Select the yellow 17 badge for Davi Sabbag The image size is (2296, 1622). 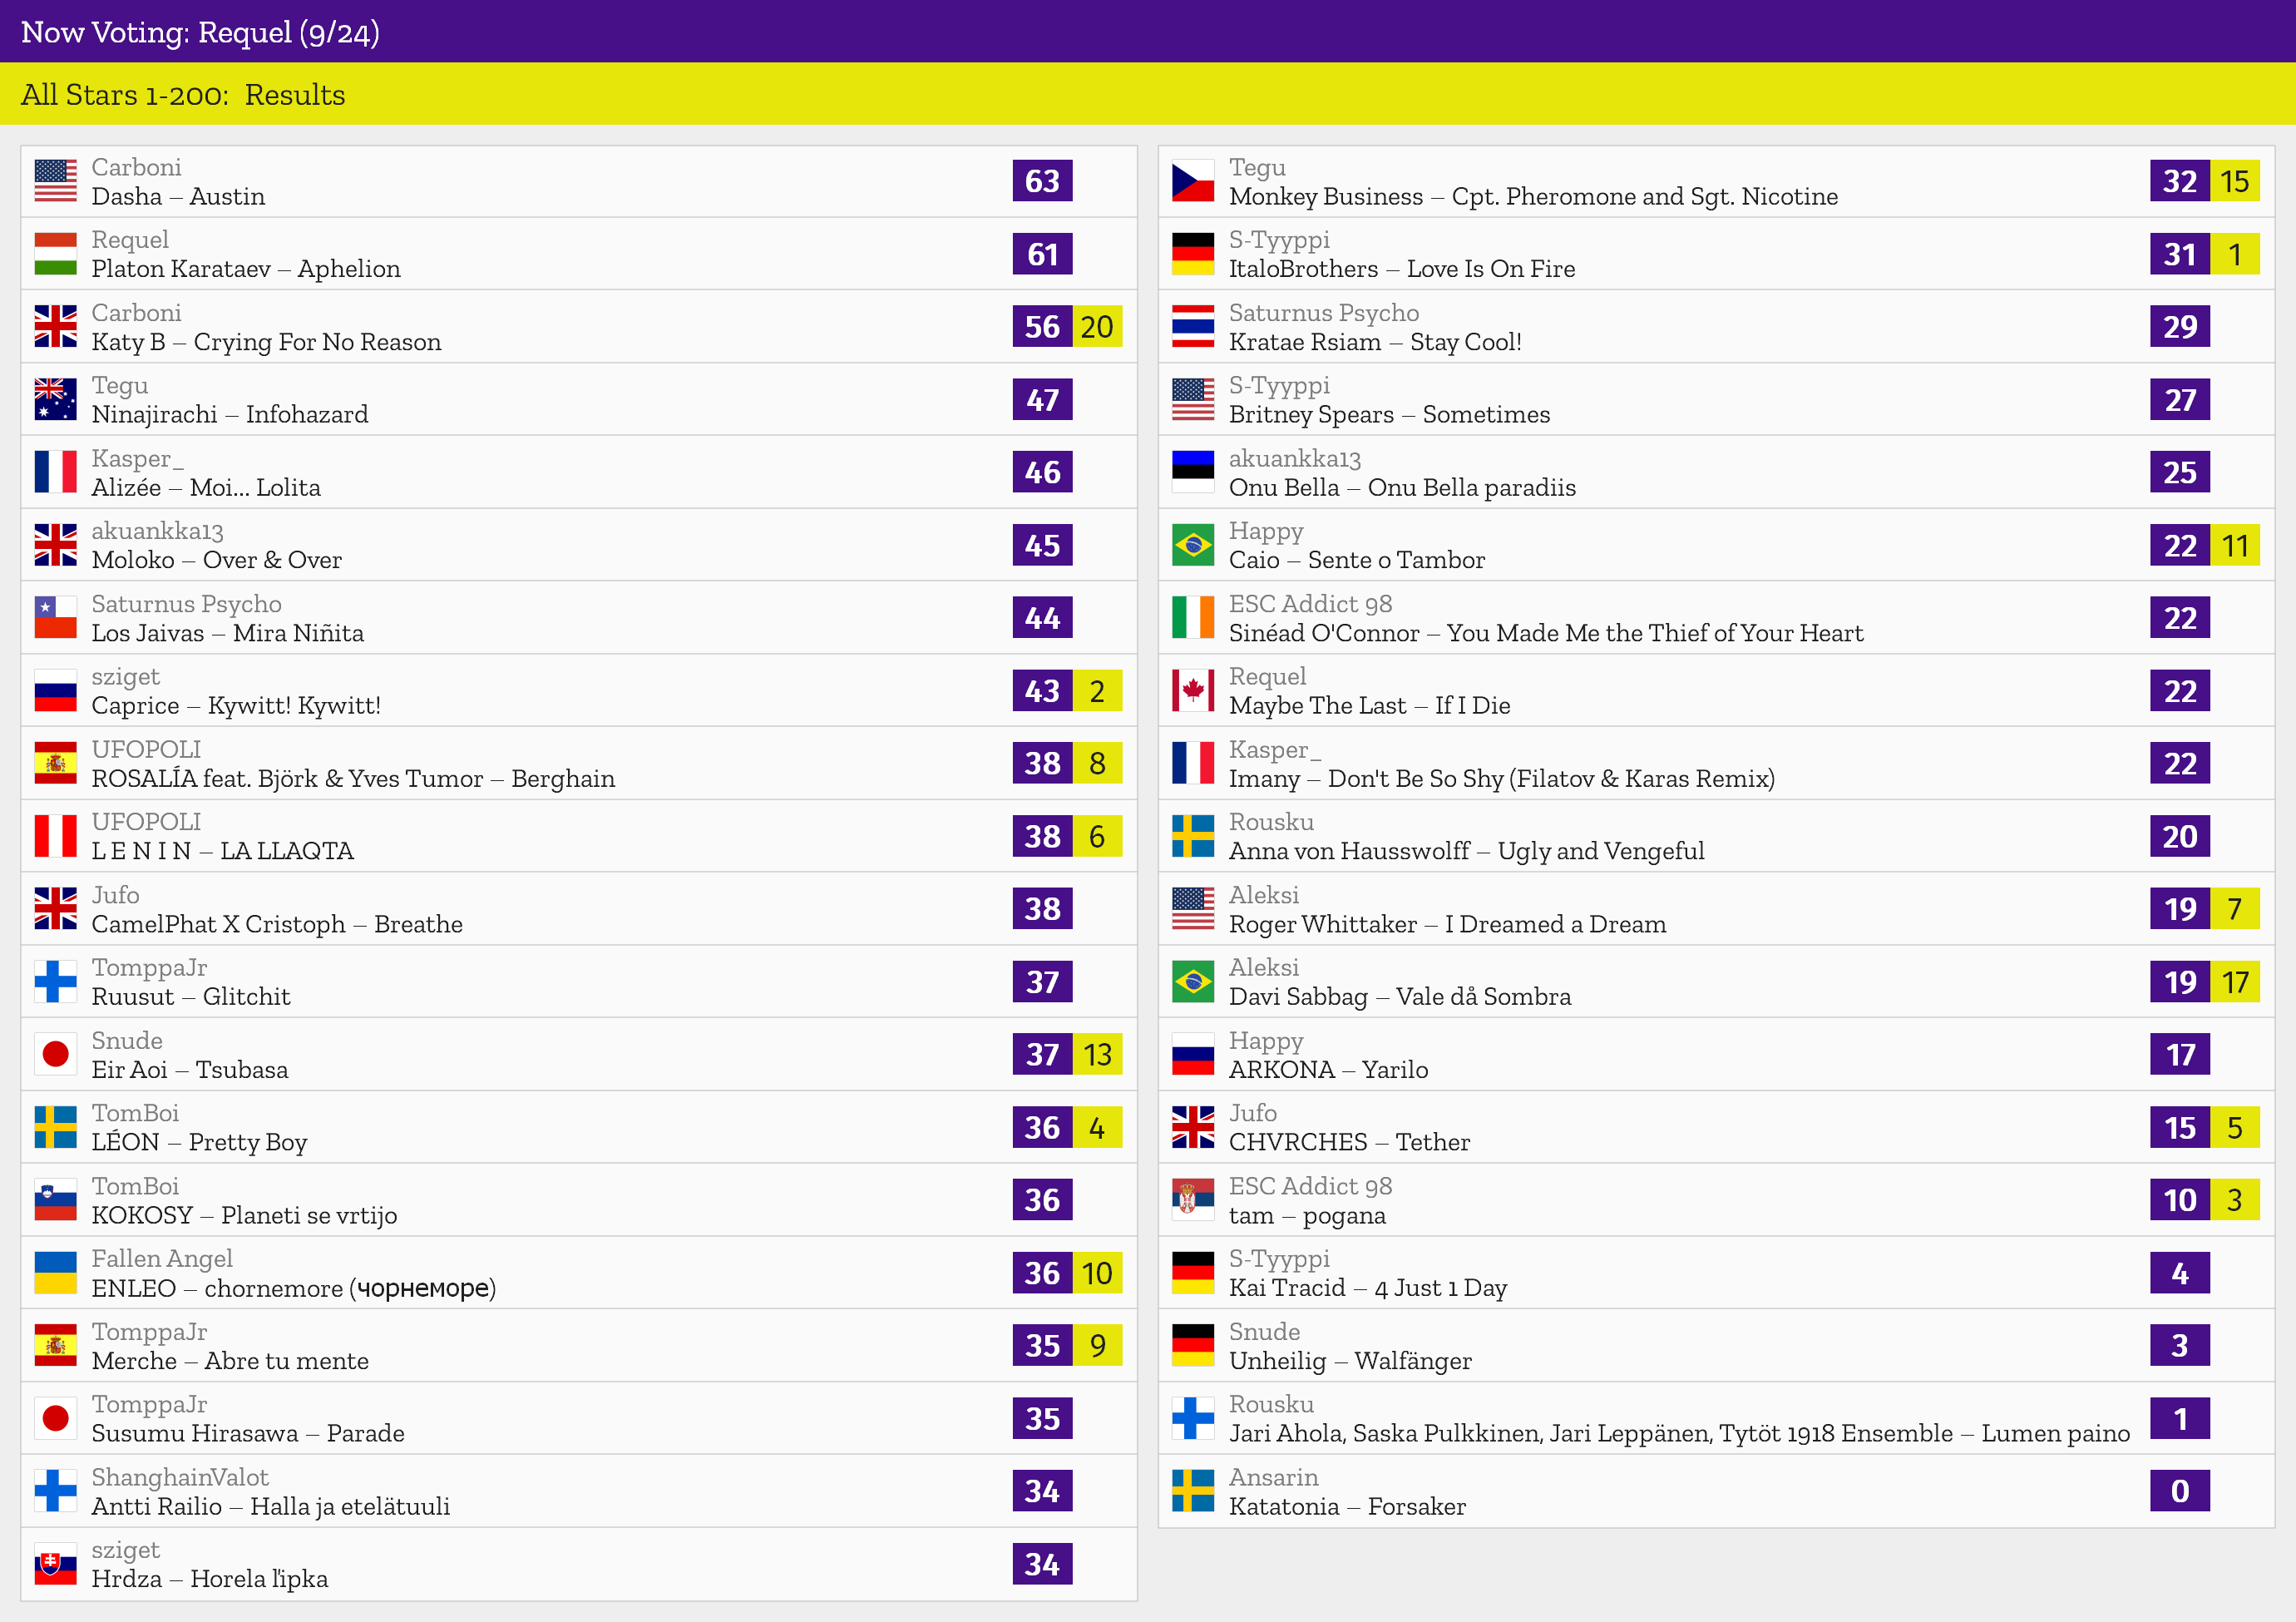tap(2235, 982)
